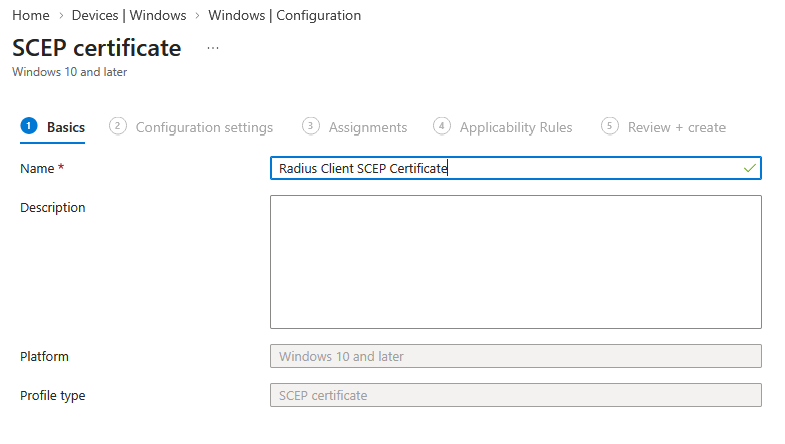Viewport: 785px width, 444px height.
Task: Click the Name label
Action: pyautogui.click(x=37, y=169)
